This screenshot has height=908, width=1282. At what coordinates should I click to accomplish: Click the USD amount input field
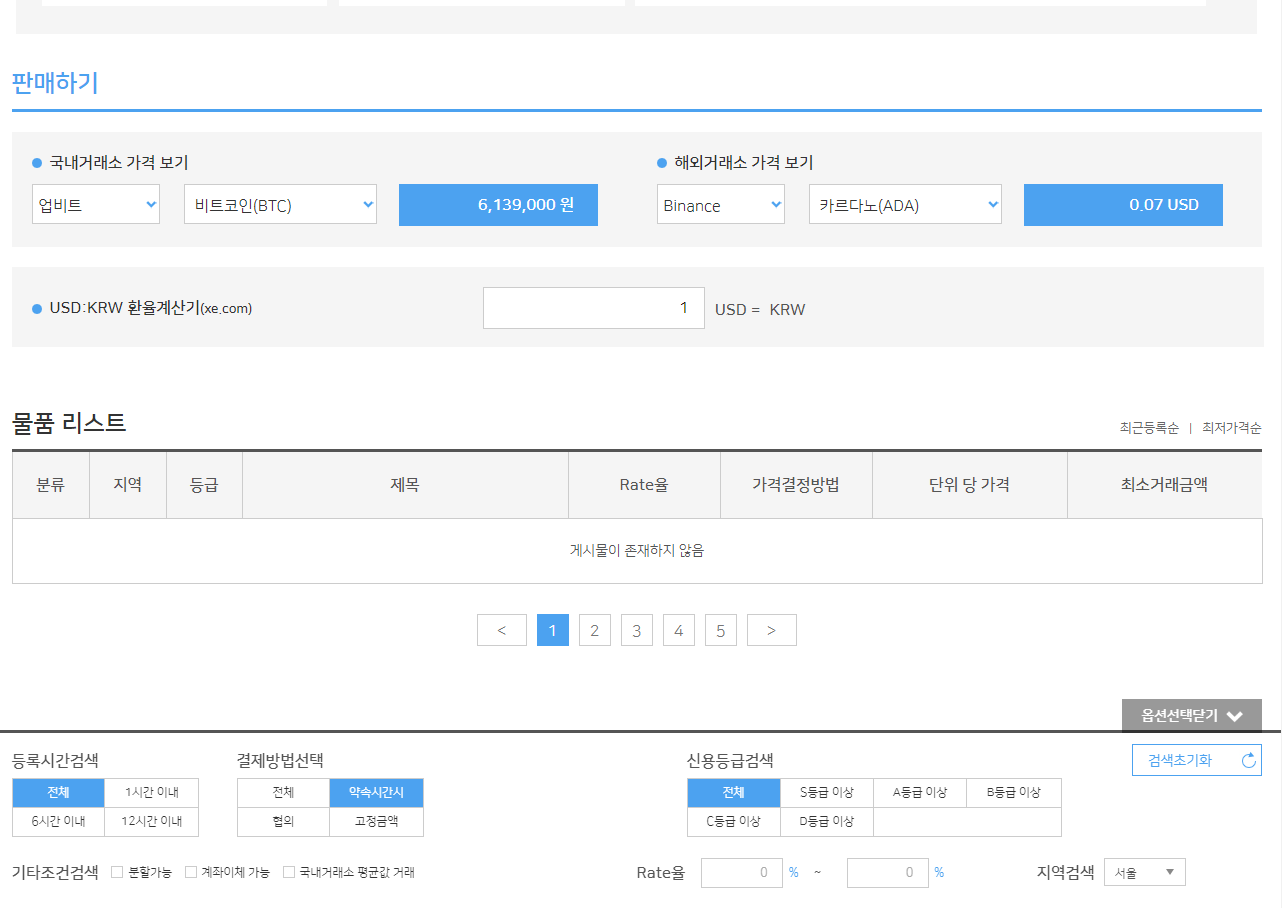(x=593, y=308)
